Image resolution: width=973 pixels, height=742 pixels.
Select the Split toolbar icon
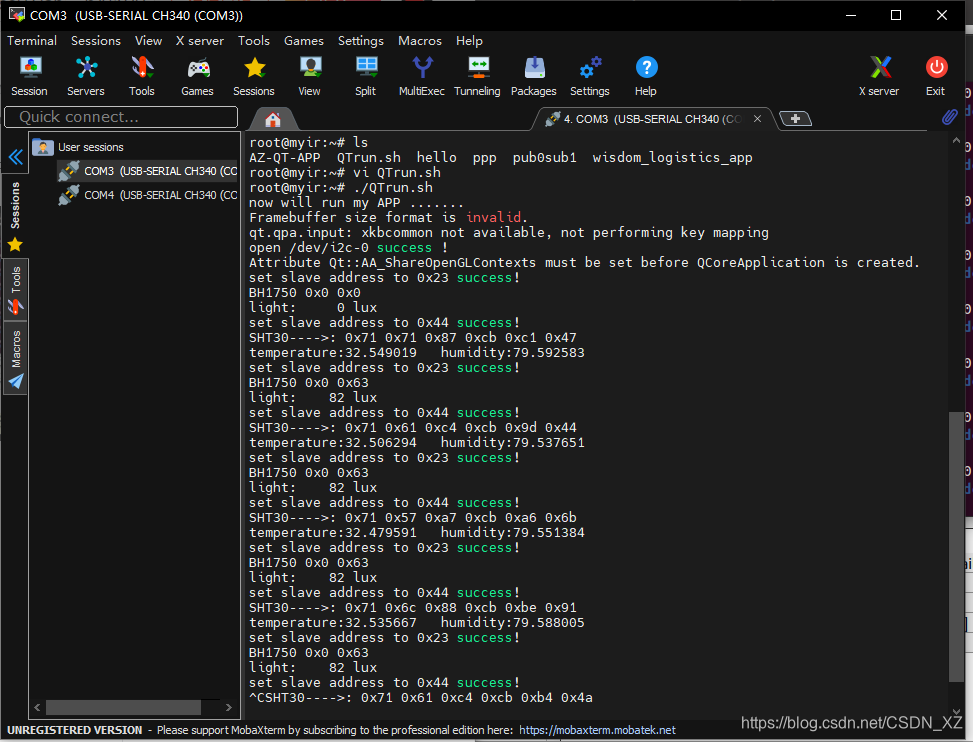click(365, 76)
